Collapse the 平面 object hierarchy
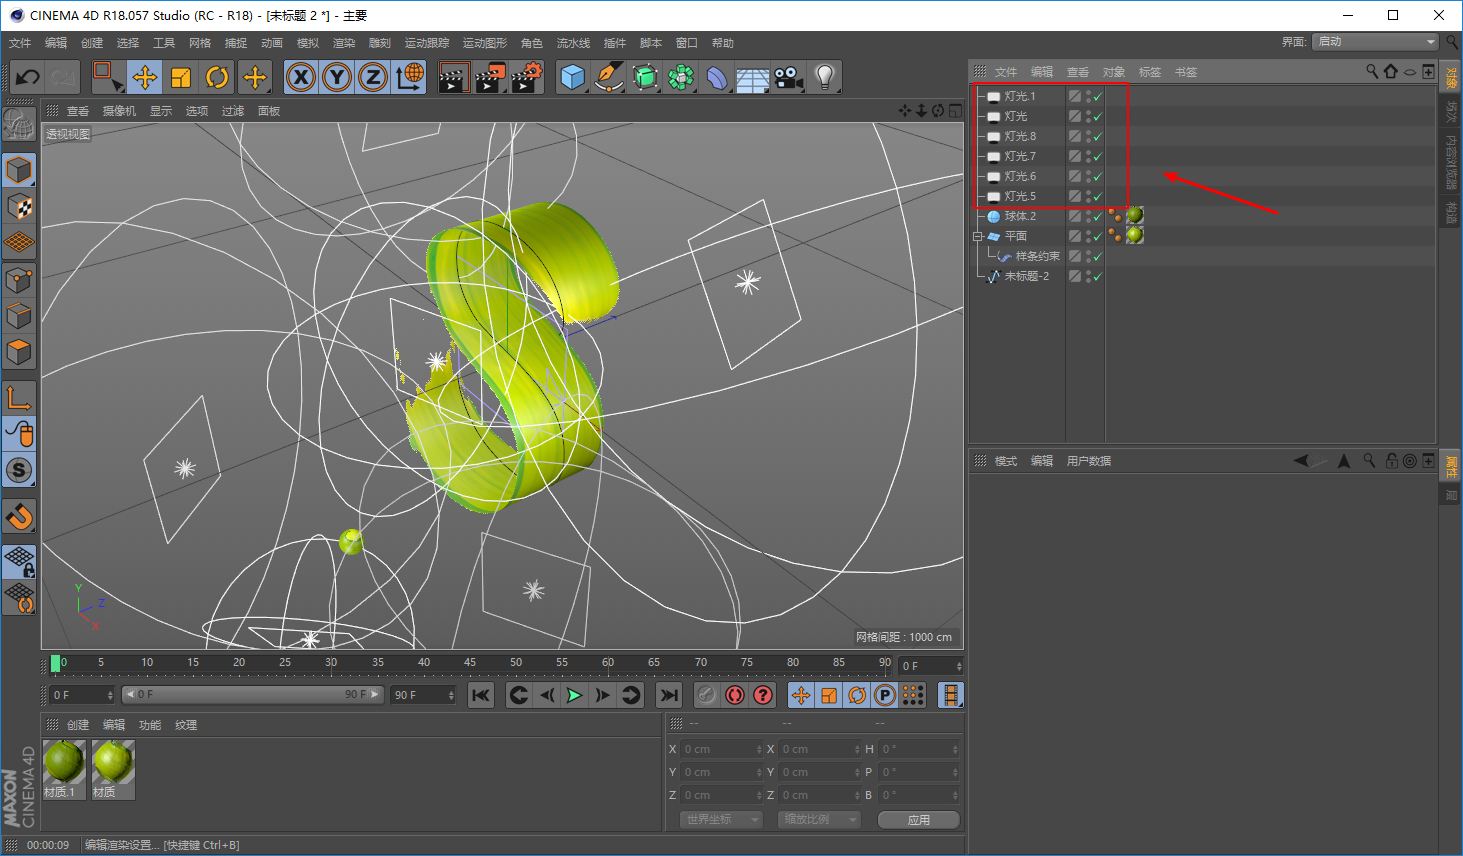 coord(977,237)
